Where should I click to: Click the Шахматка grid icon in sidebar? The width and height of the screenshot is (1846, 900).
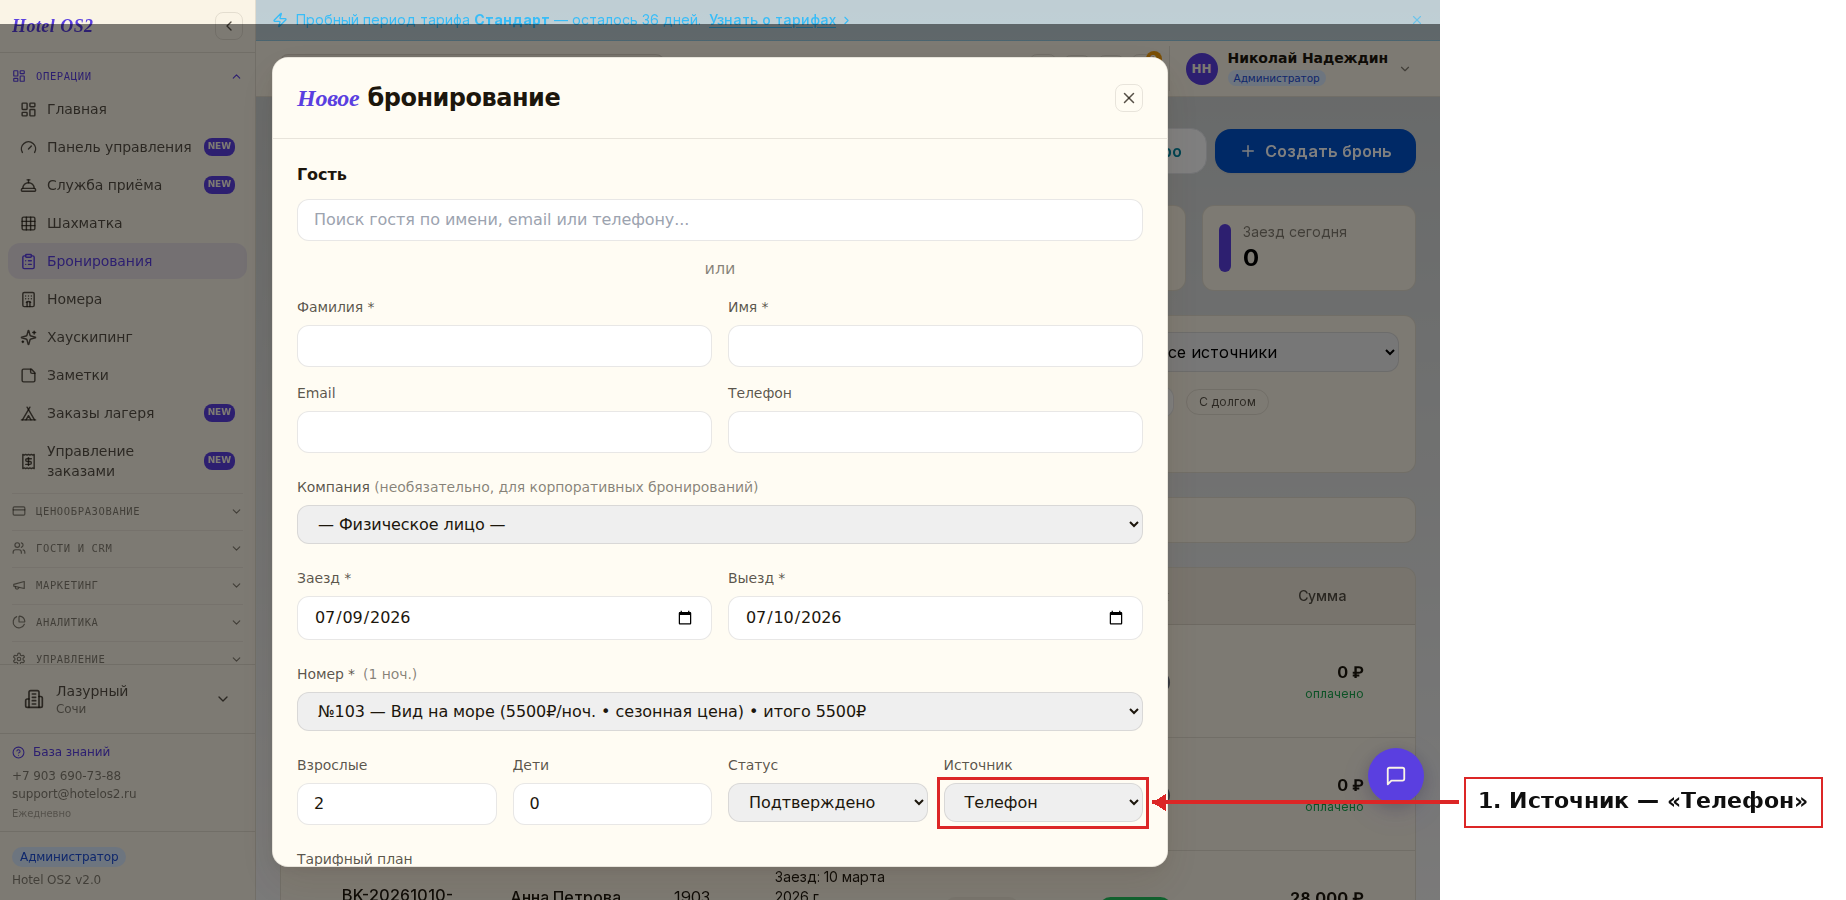(28, 223)
